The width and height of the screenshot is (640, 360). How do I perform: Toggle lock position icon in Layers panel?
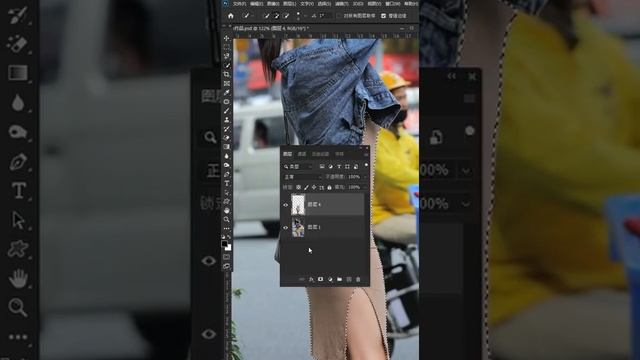click(x=314, y=187)
